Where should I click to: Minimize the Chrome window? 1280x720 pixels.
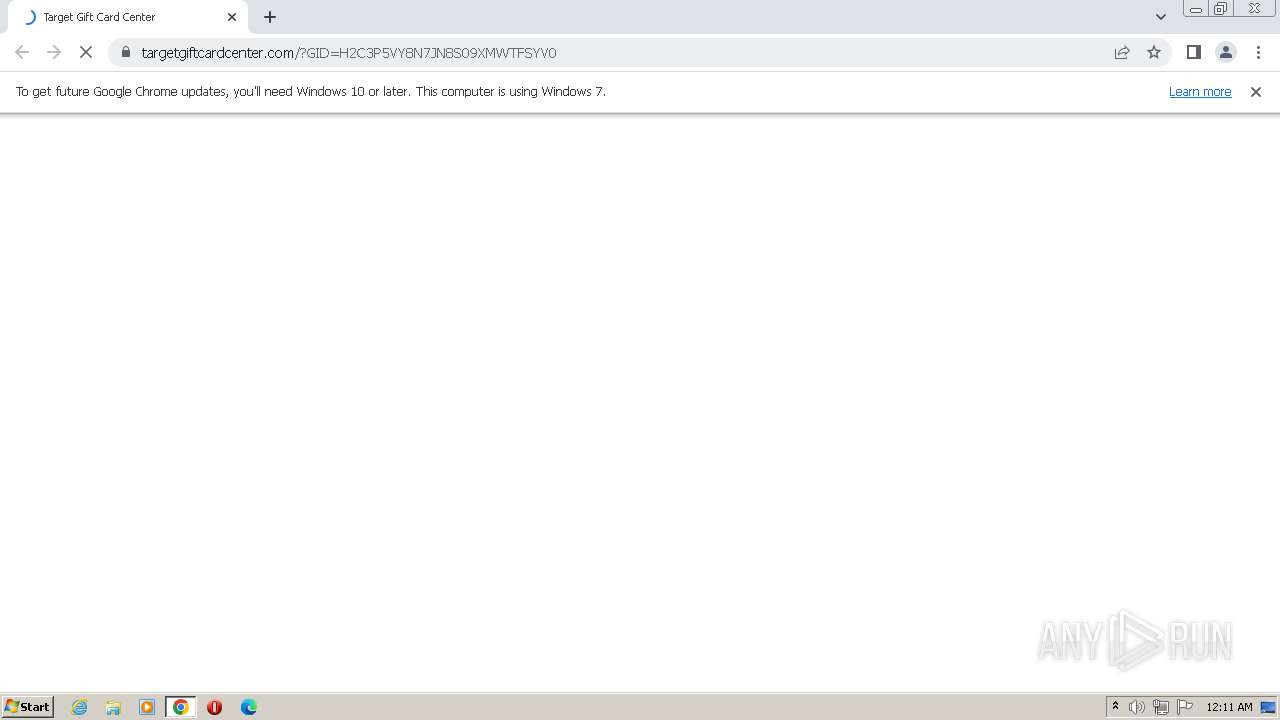pos(1196,9)
